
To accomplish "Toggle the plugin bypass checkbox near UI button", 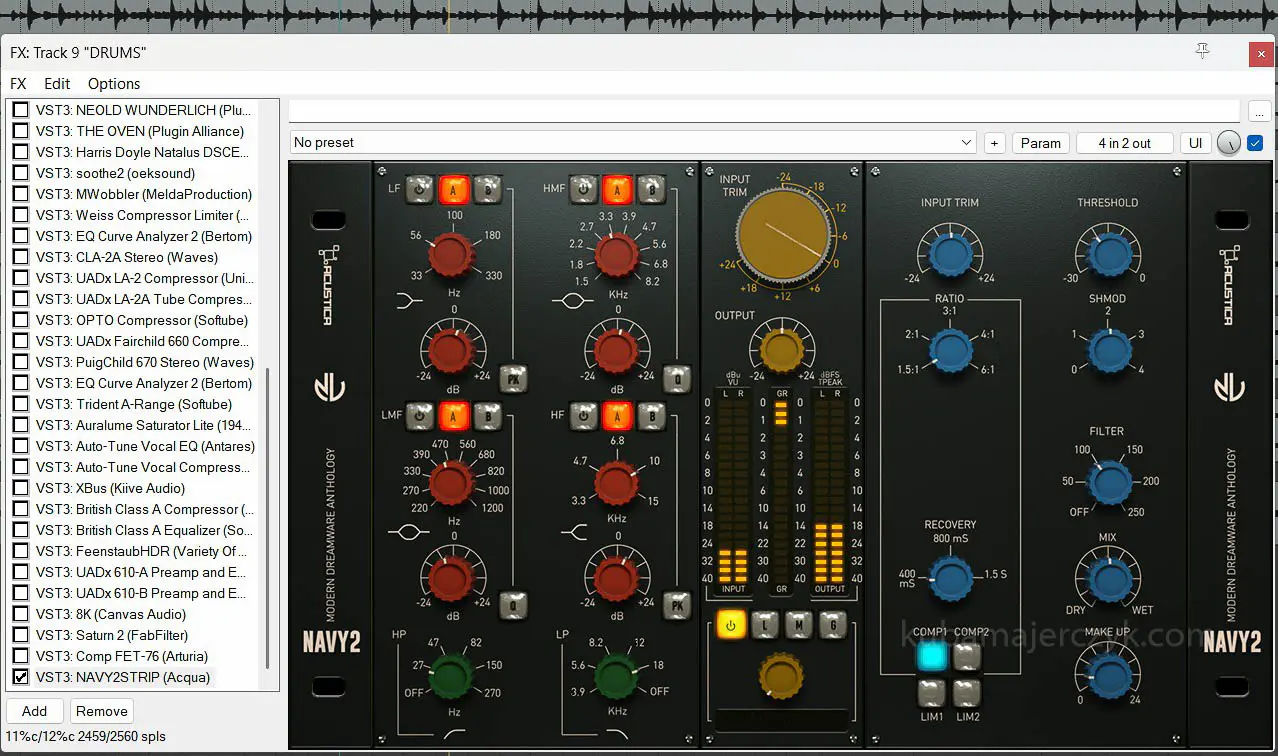I will [1255, 143].
